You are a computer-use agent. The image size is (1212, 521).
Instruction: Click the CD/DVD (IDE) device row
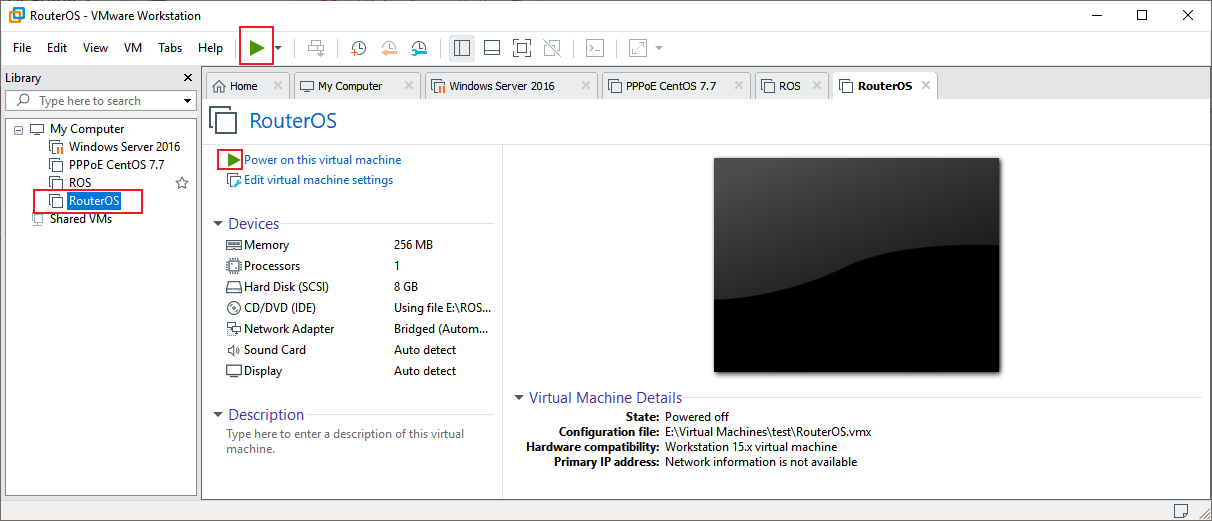[358, 308]
